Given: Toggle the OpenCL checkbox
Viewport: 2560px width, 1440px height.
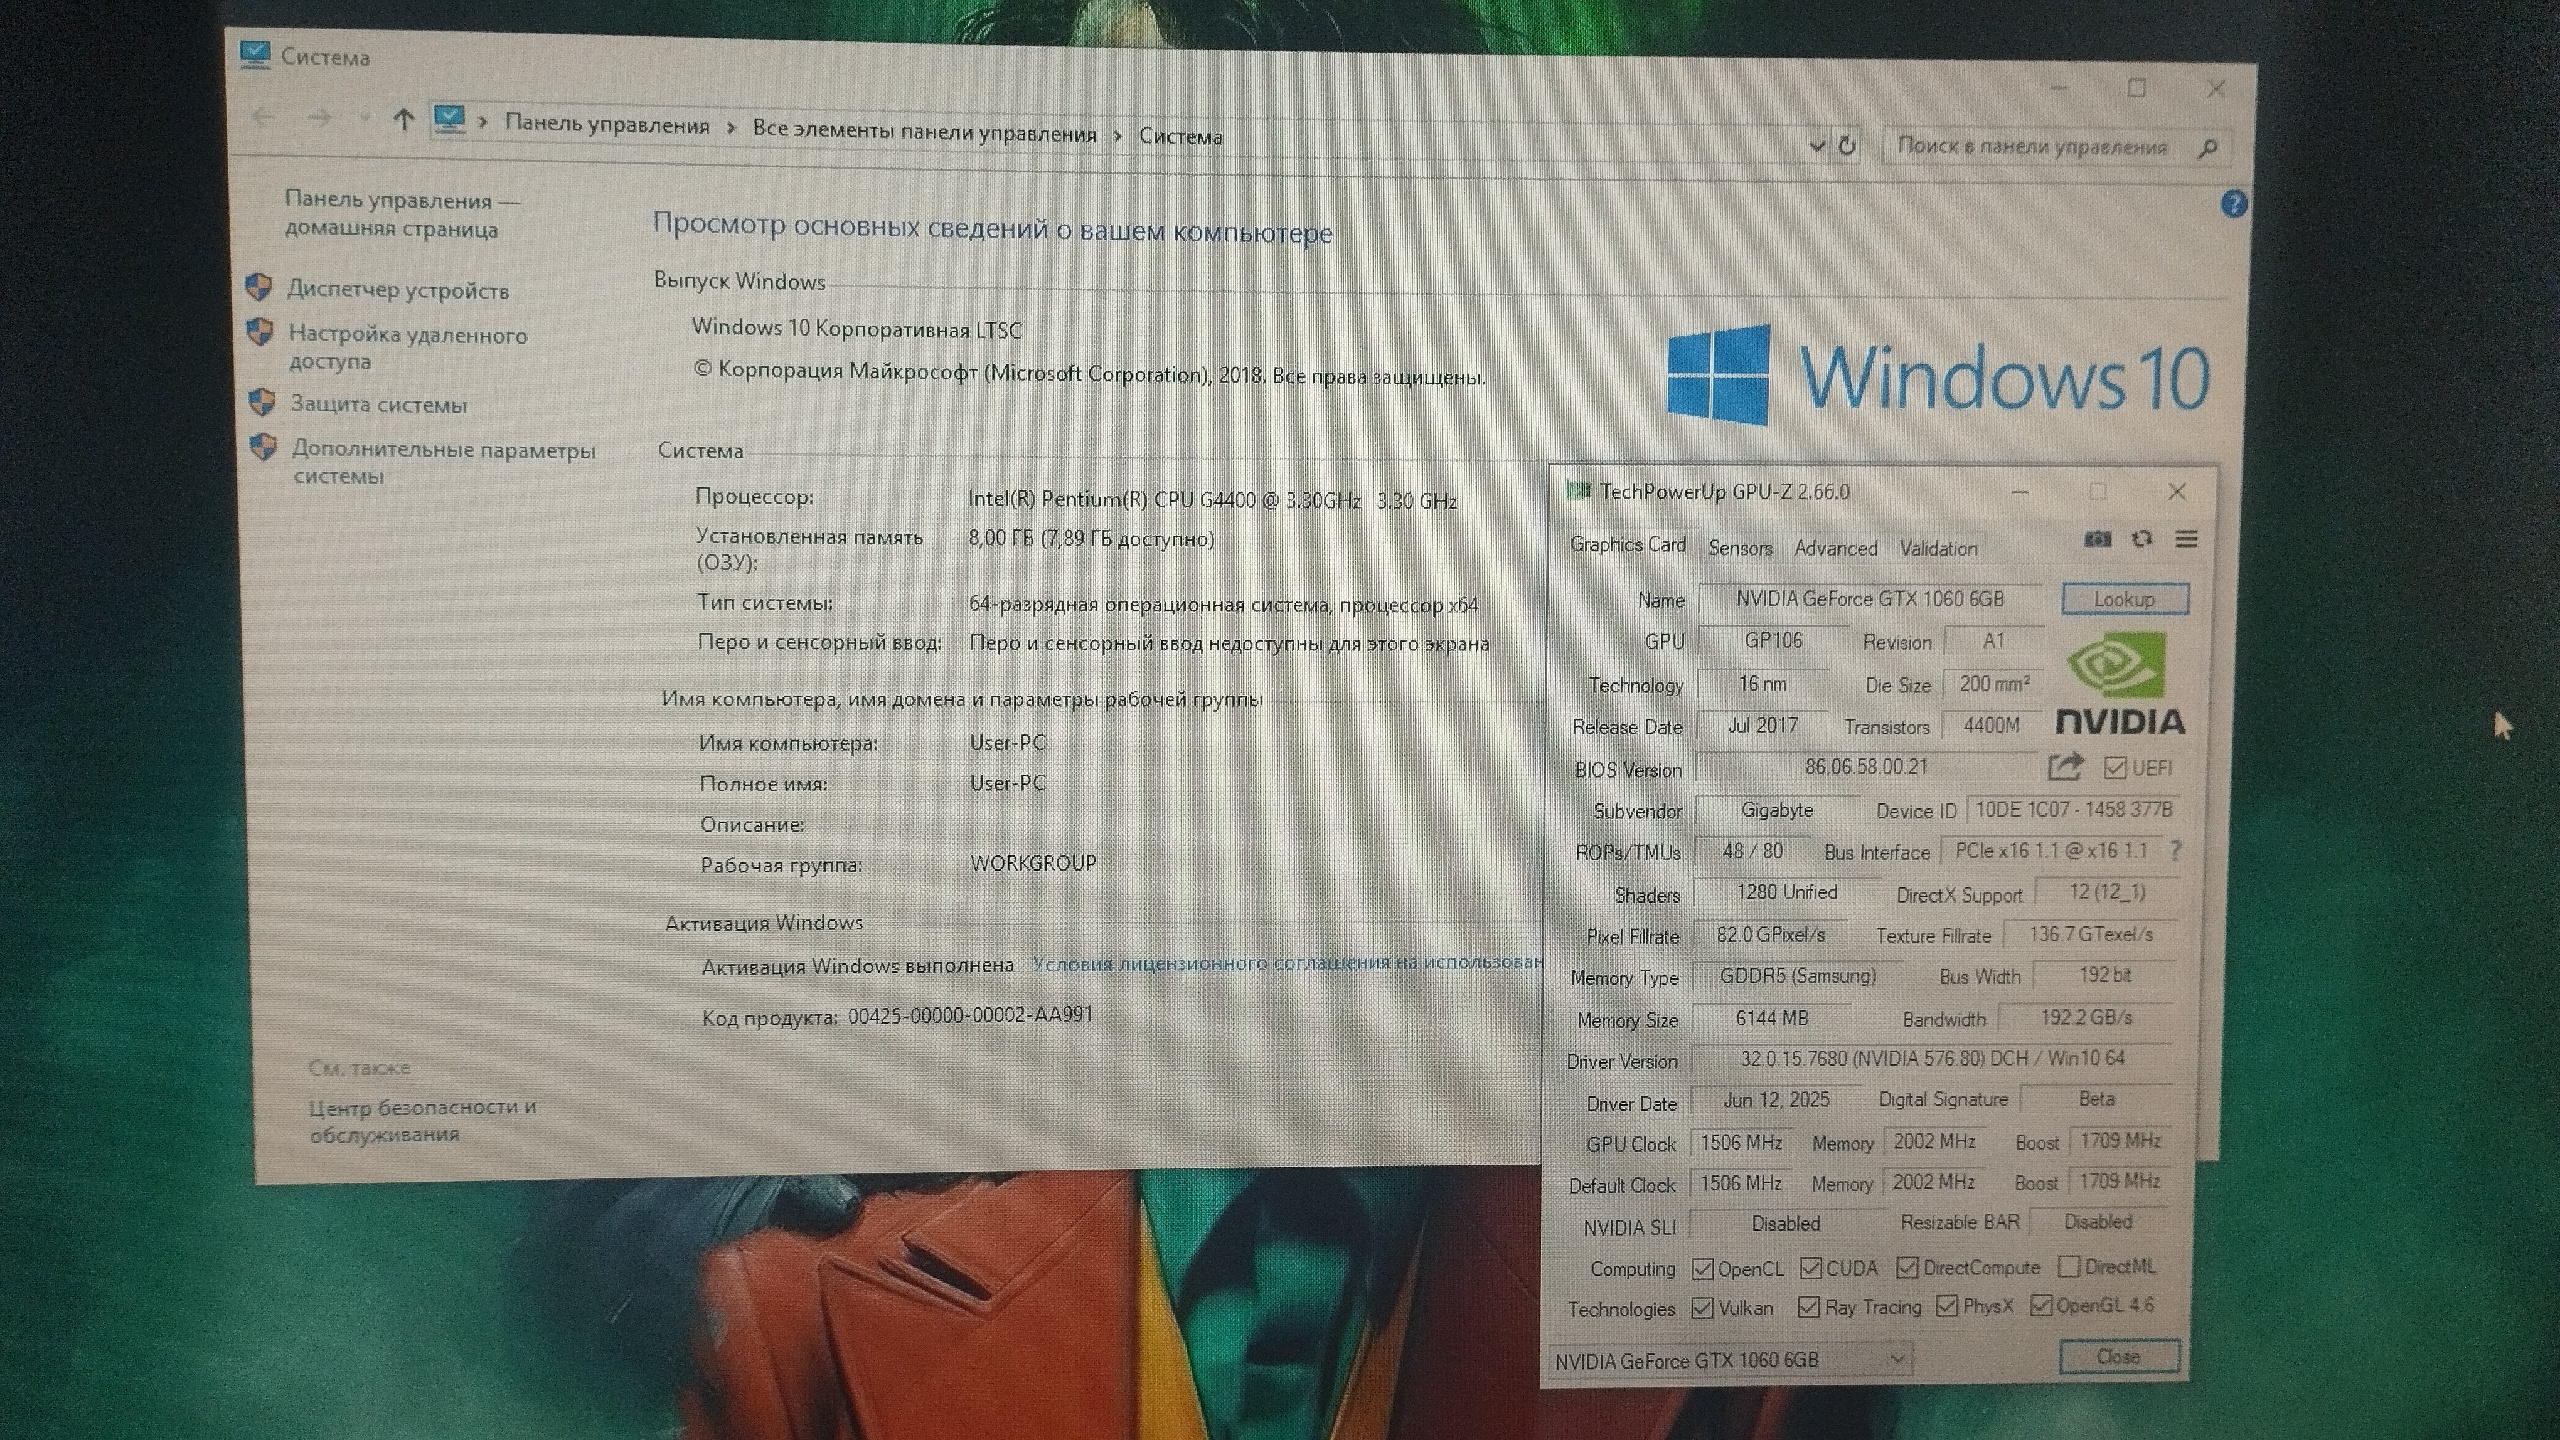Looking at the screenshot, I should coord(1702,1269).
